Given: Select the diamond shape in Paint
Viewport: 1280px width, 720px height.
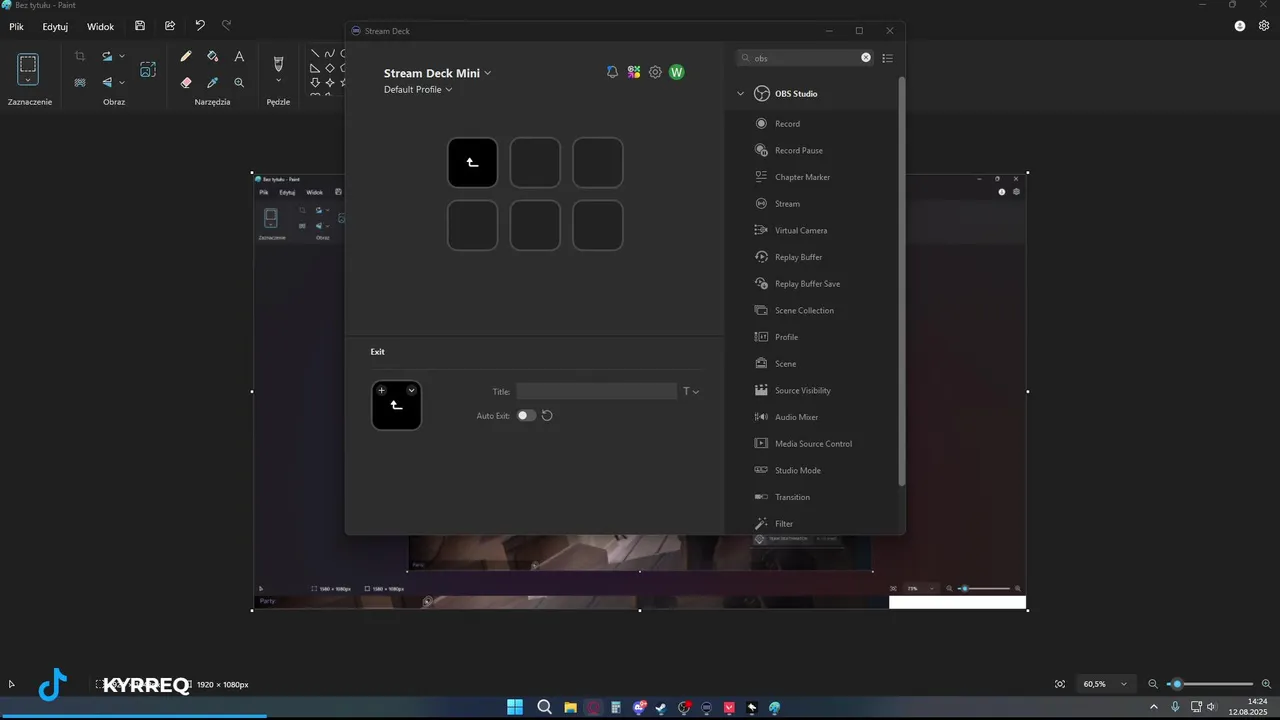Looking at the screenshot, I should 330,68.
